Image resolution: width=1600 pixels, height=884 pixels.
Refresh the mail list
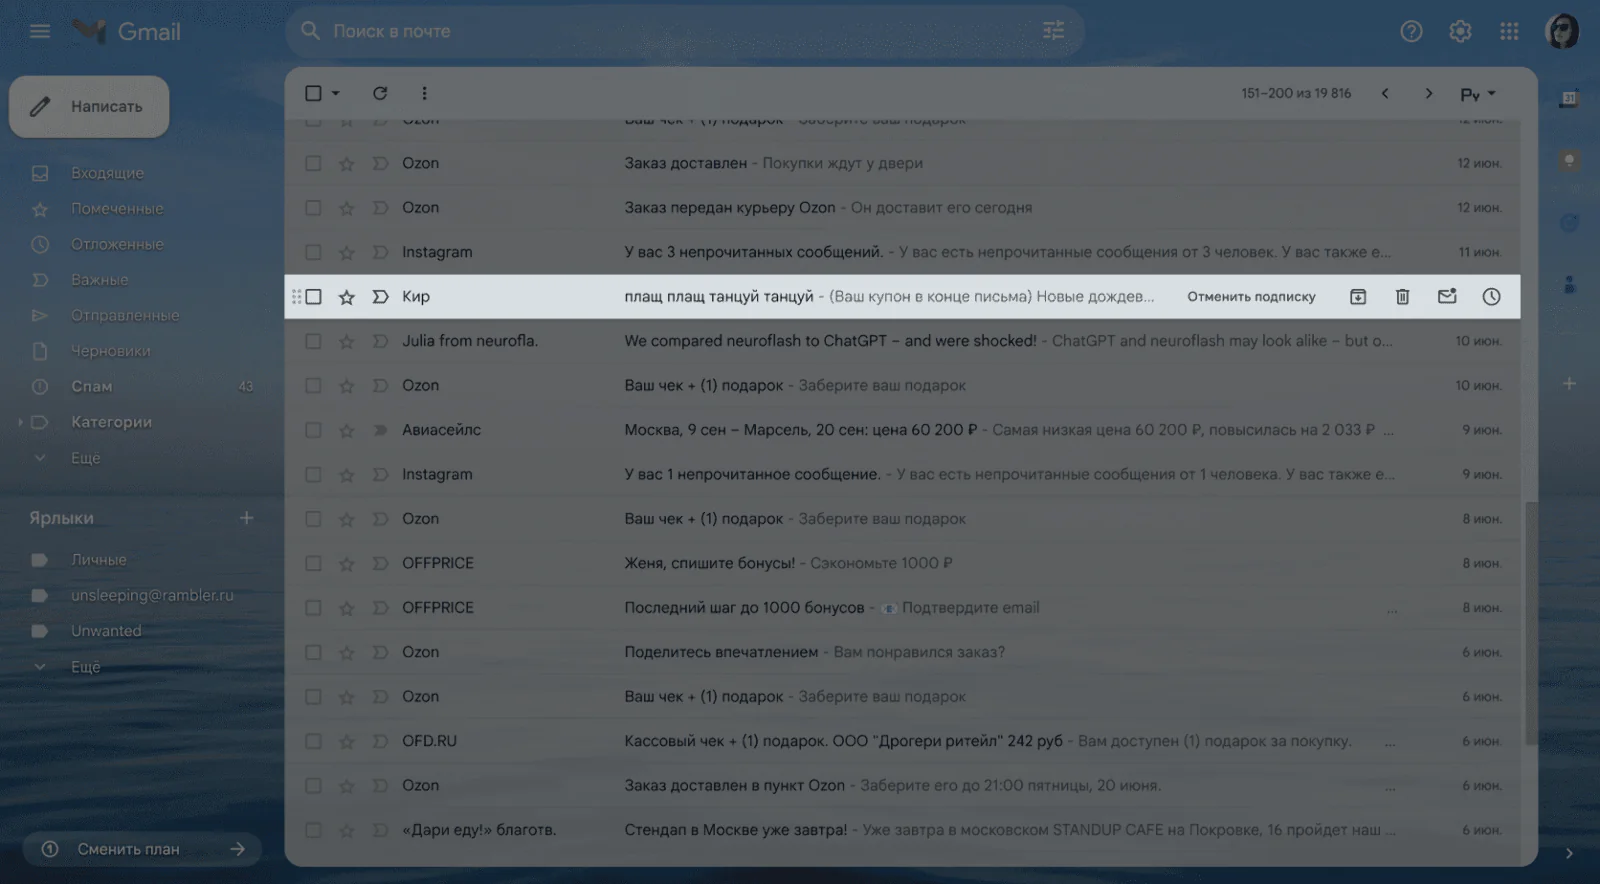click(380, 93)
